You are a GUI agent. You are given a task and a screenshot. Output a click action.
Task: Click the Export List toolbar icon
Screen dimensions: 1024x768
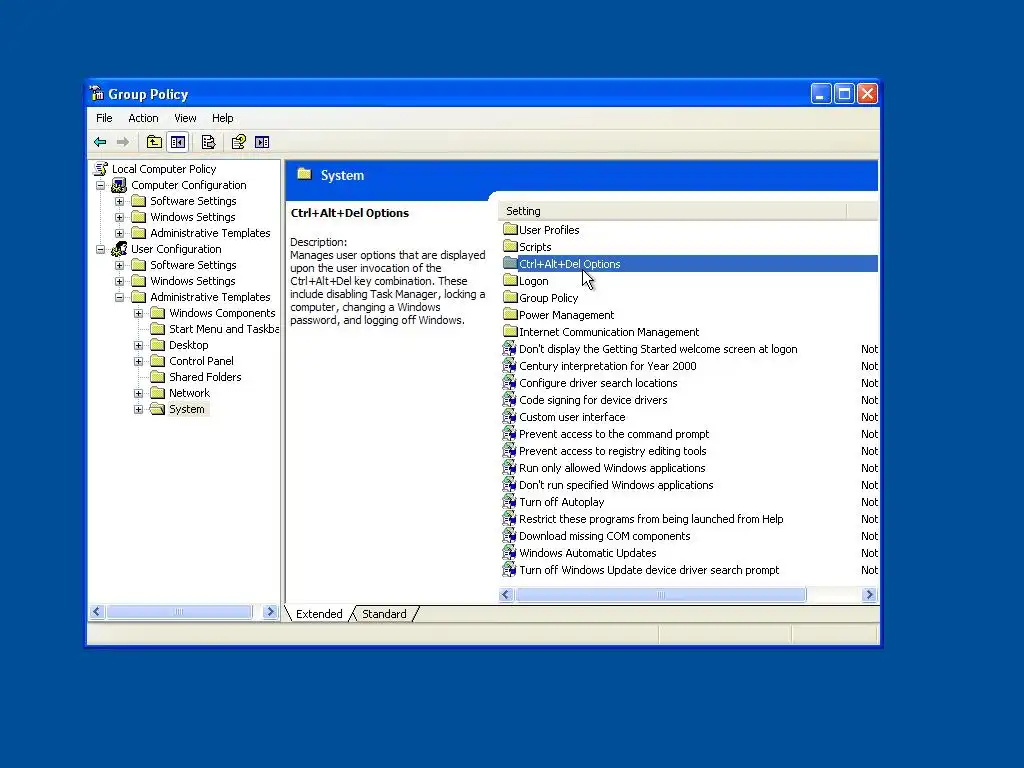(x=208, y=142)
